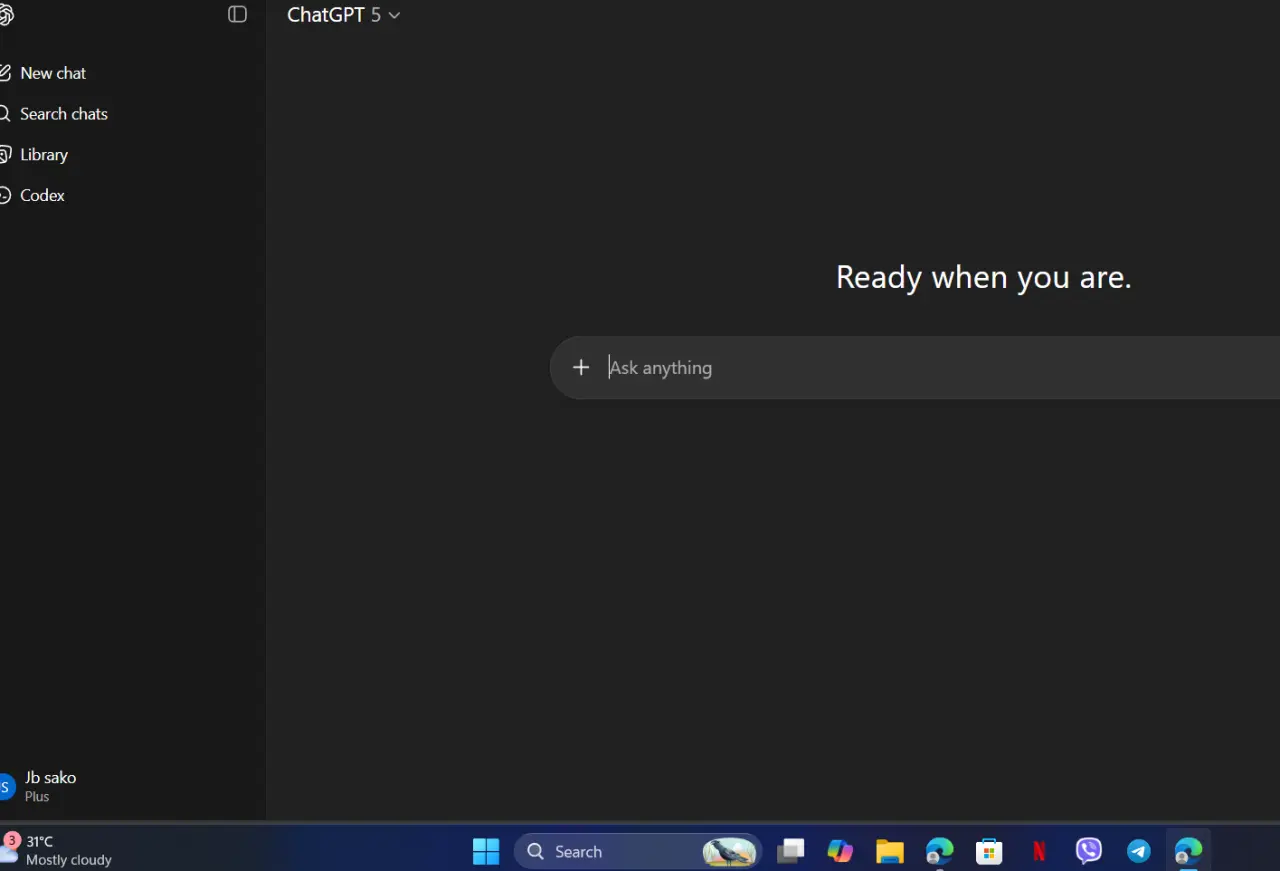Open Search chats in the sidebar

(x=54, y=114)
